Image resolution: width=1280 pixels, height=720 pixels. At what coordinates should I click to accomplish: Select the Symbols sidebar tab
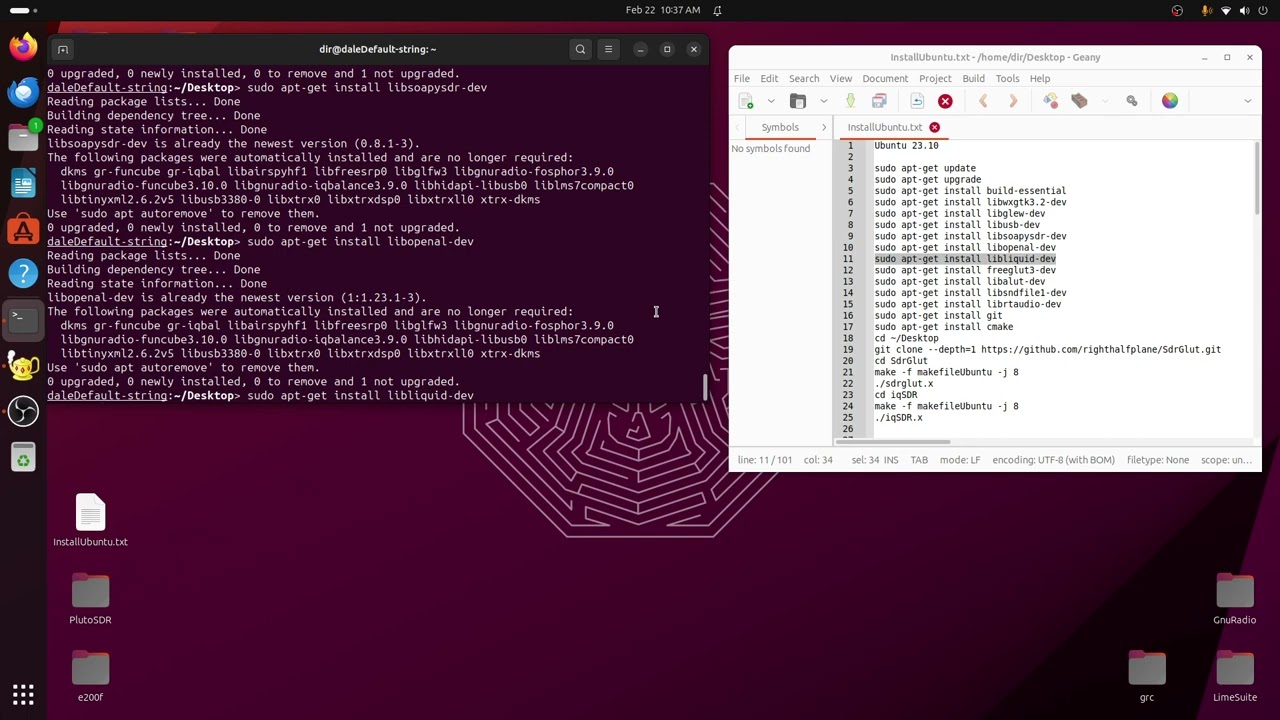pos(780,127)
